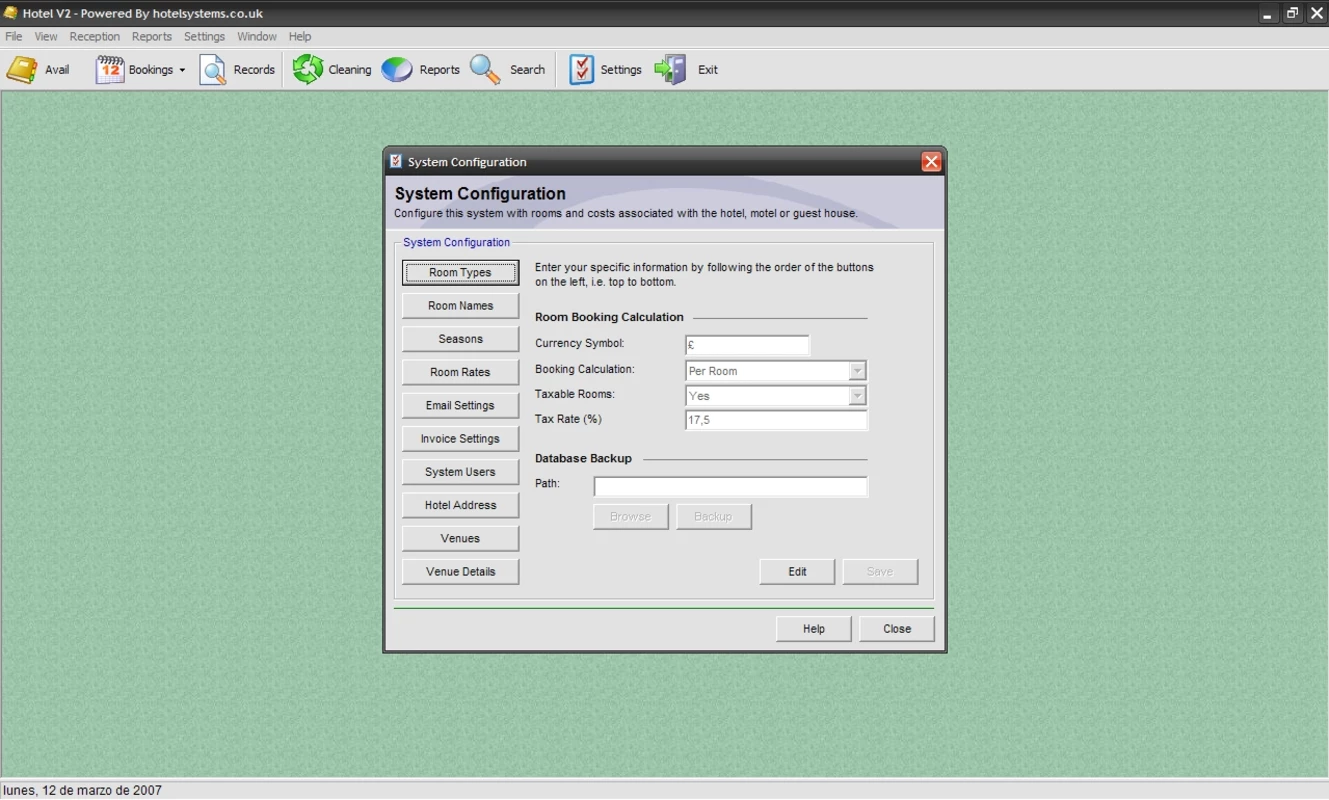Open the Reception menu
The image size is (1329, 800).
point(95,37)
